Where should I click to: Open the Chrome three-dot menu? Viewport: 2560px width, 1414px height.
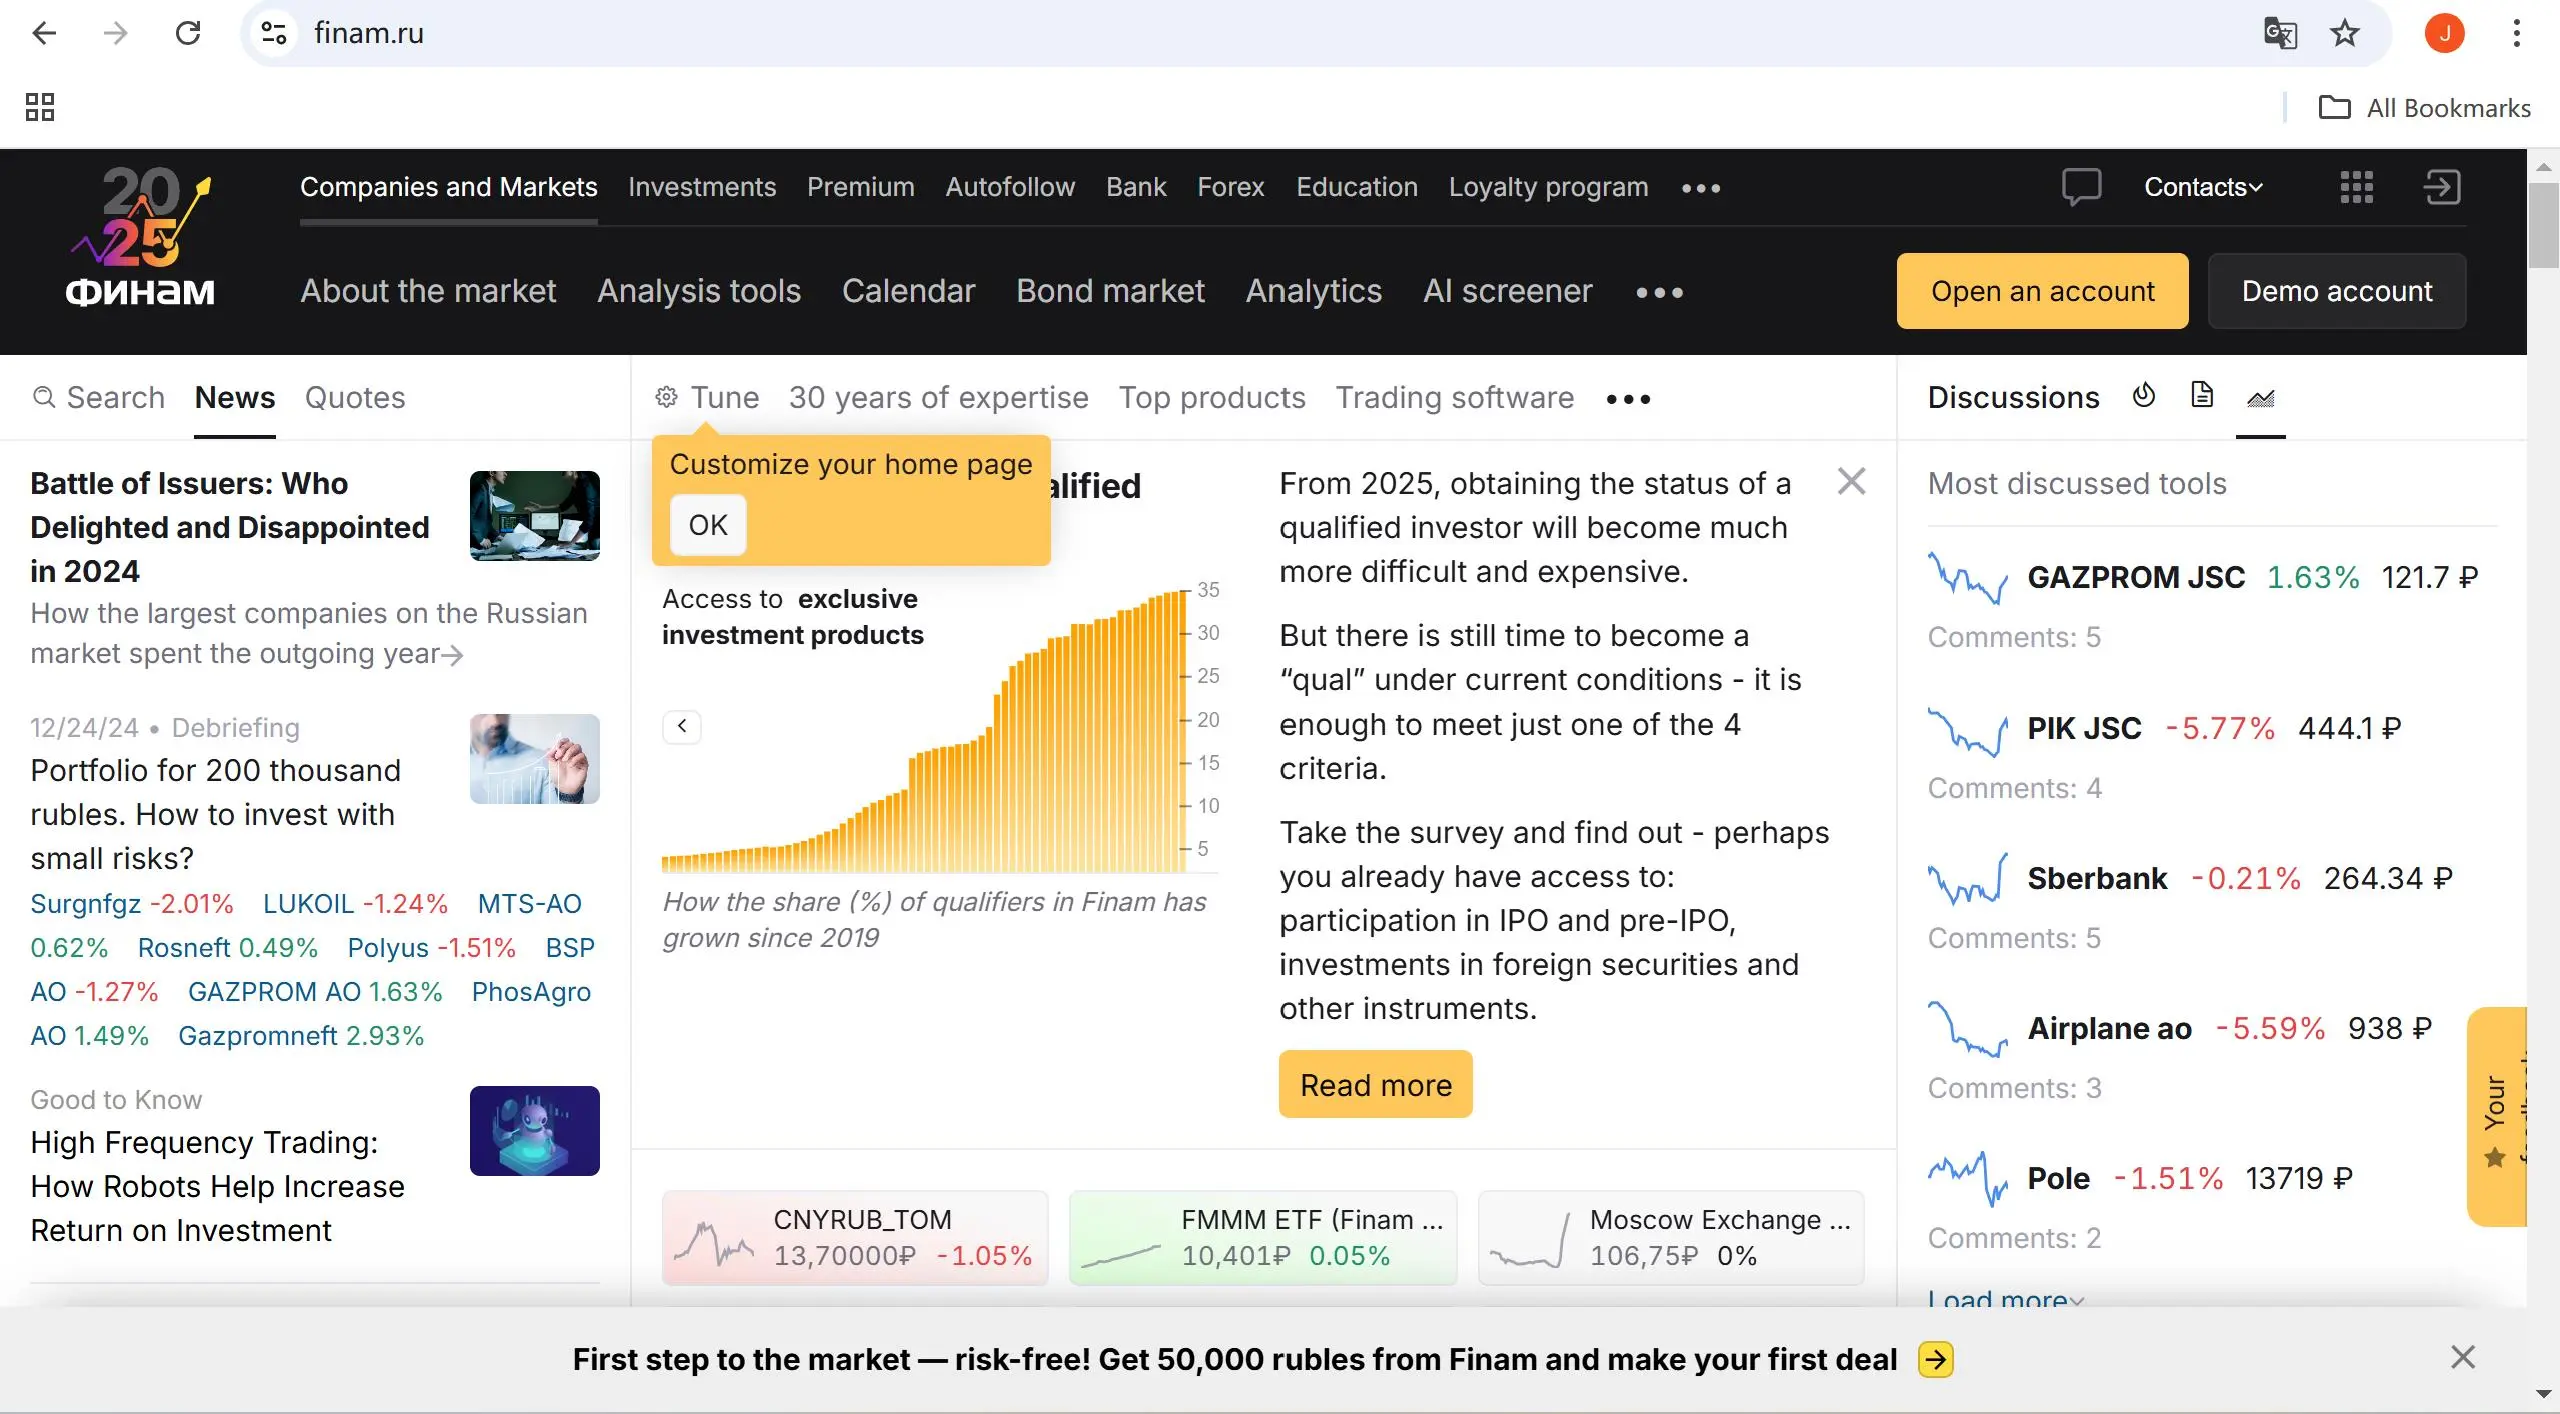2517,33
